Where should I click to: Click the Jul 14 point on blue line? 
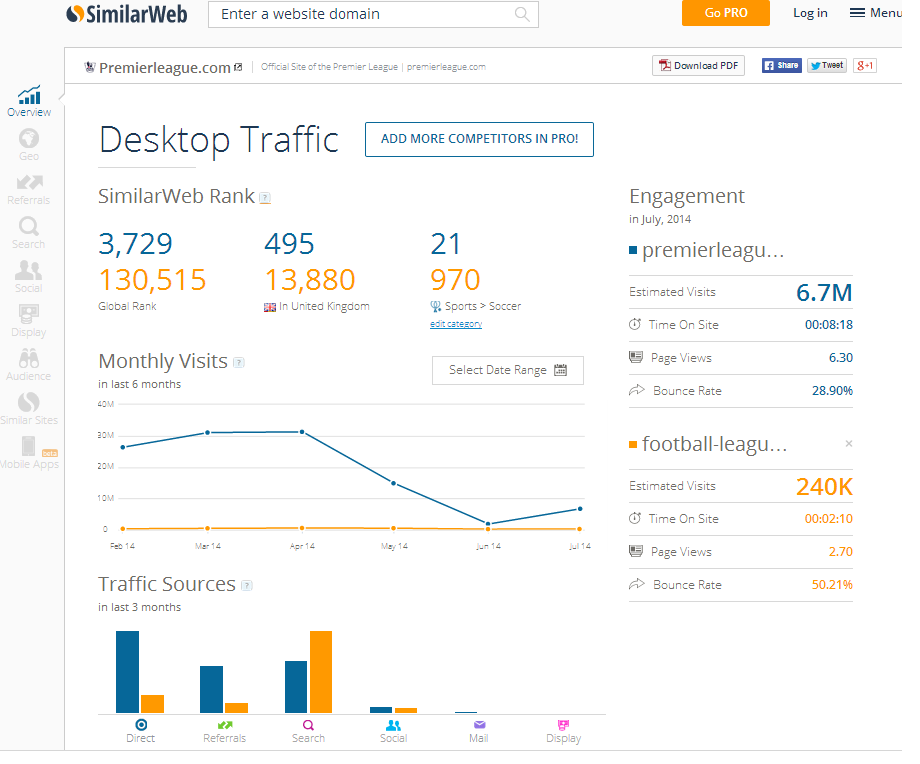(x=579, y=509)
